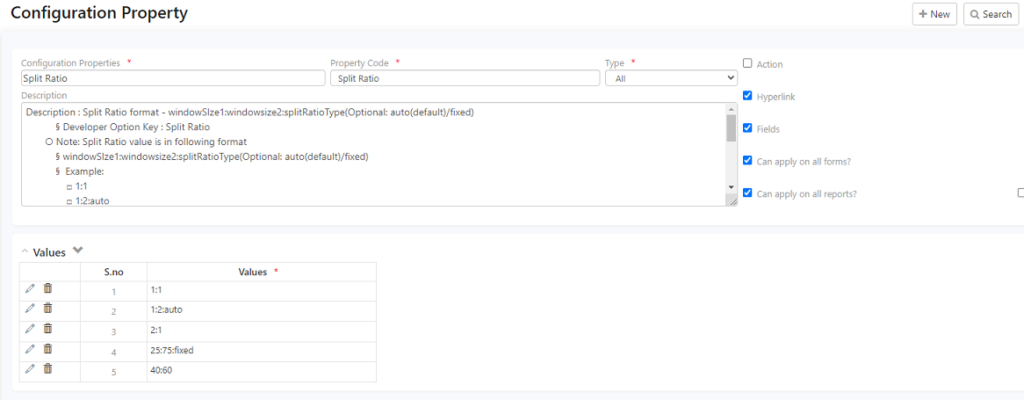
Task: Collapse the Values section
Action: (x=25, y=252)
